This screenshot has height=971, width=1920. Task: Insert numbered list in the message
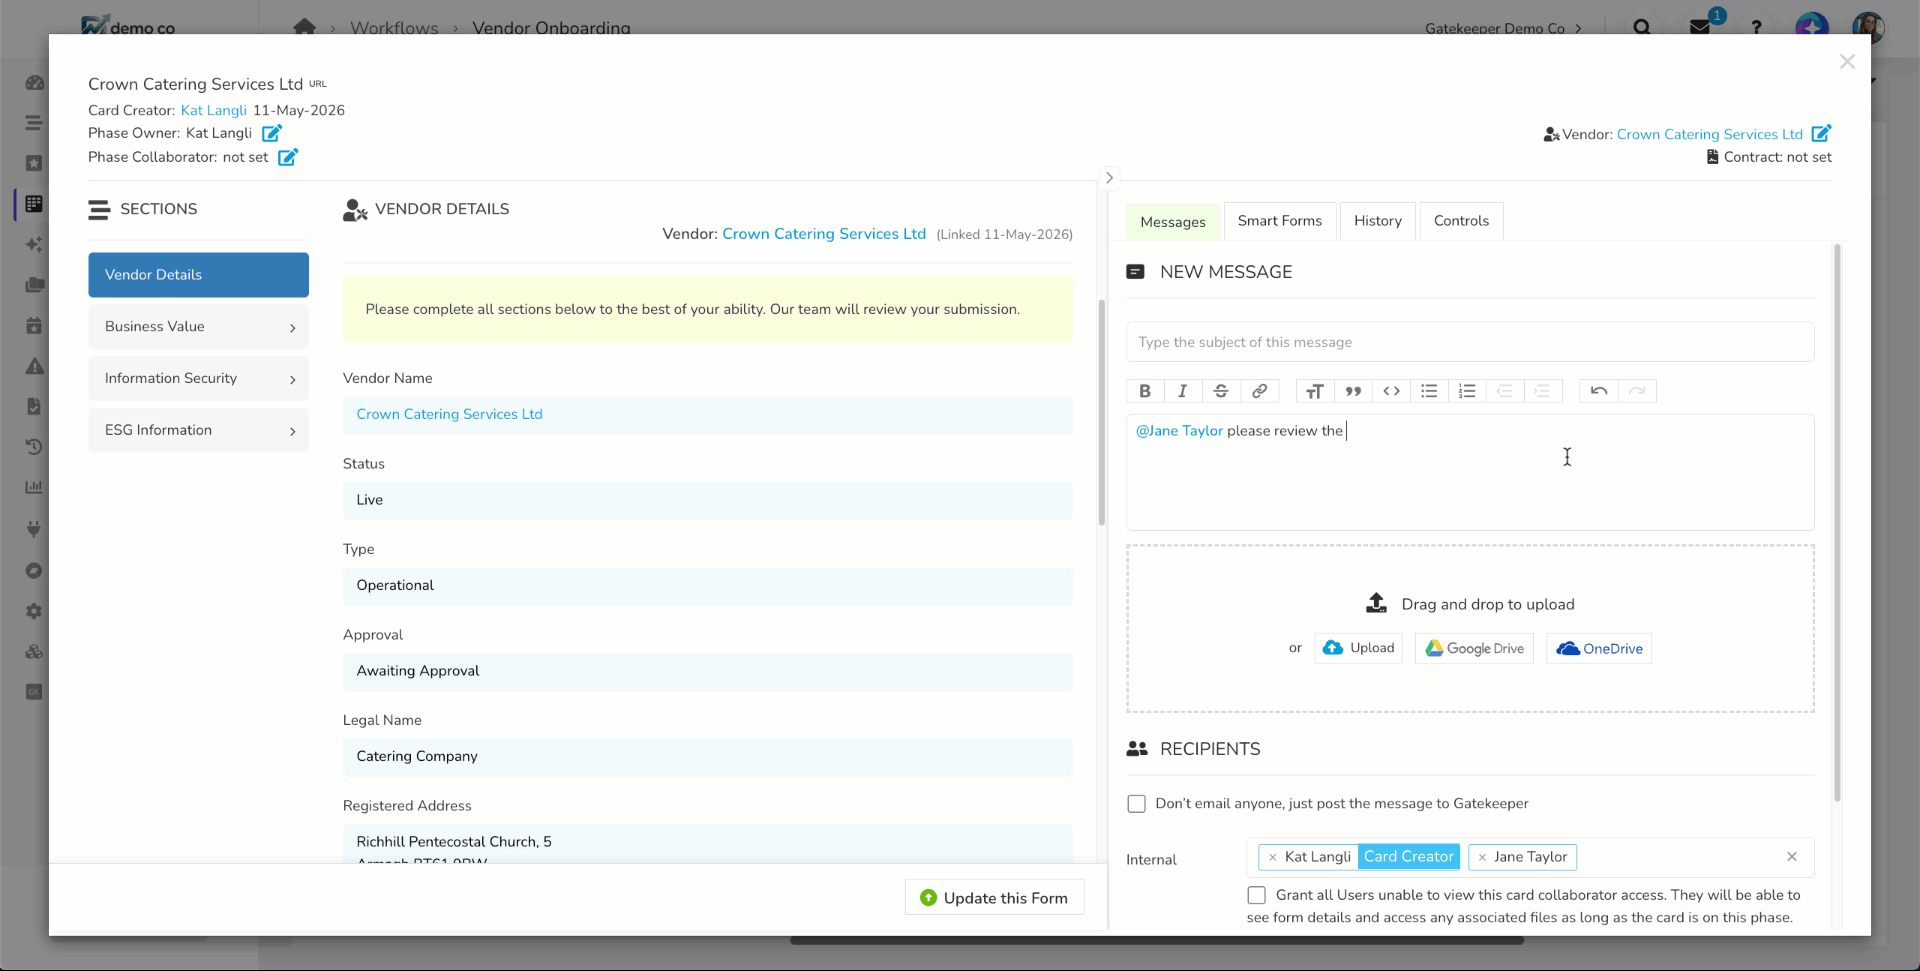(1467, 391)
